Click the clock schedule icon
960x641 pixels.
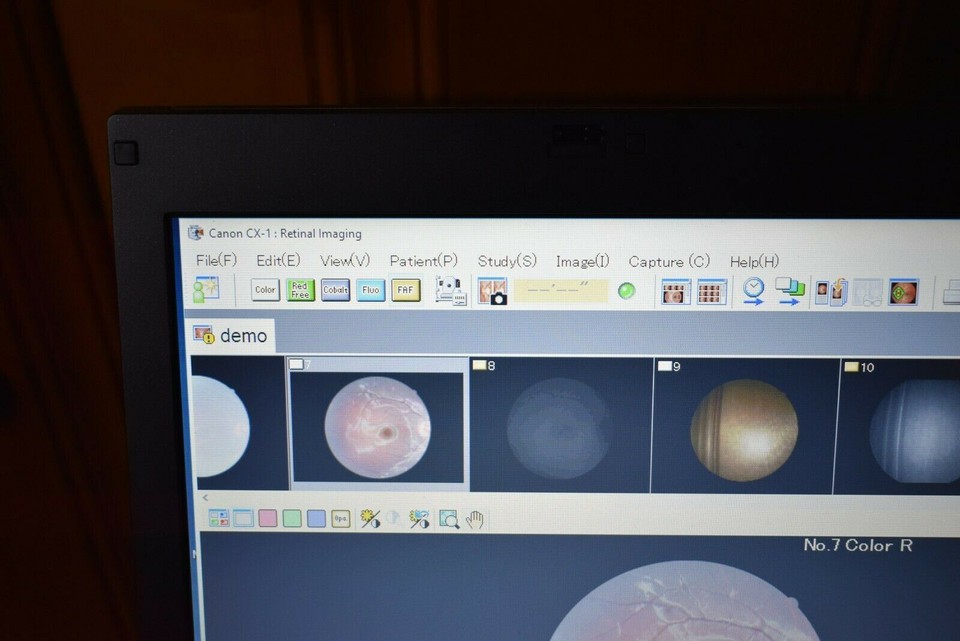click(x=754, y=290)
